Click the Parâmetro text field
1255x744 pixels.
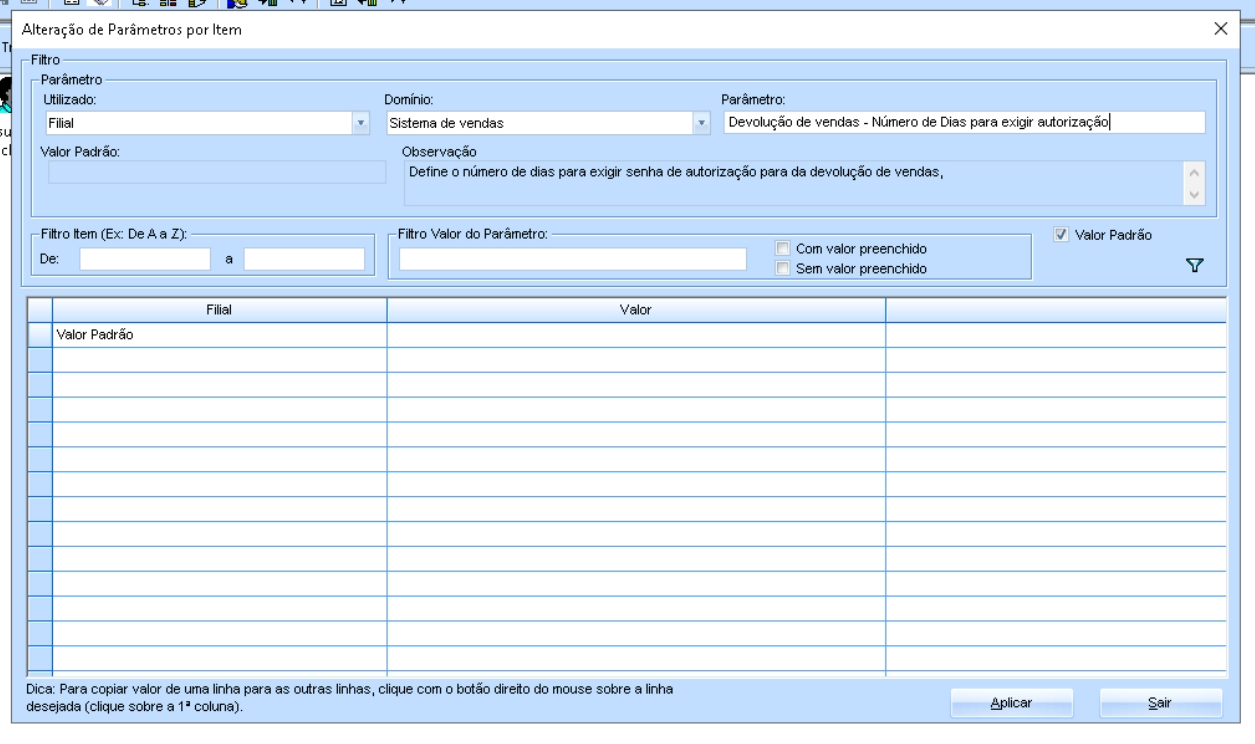(962, 123)
